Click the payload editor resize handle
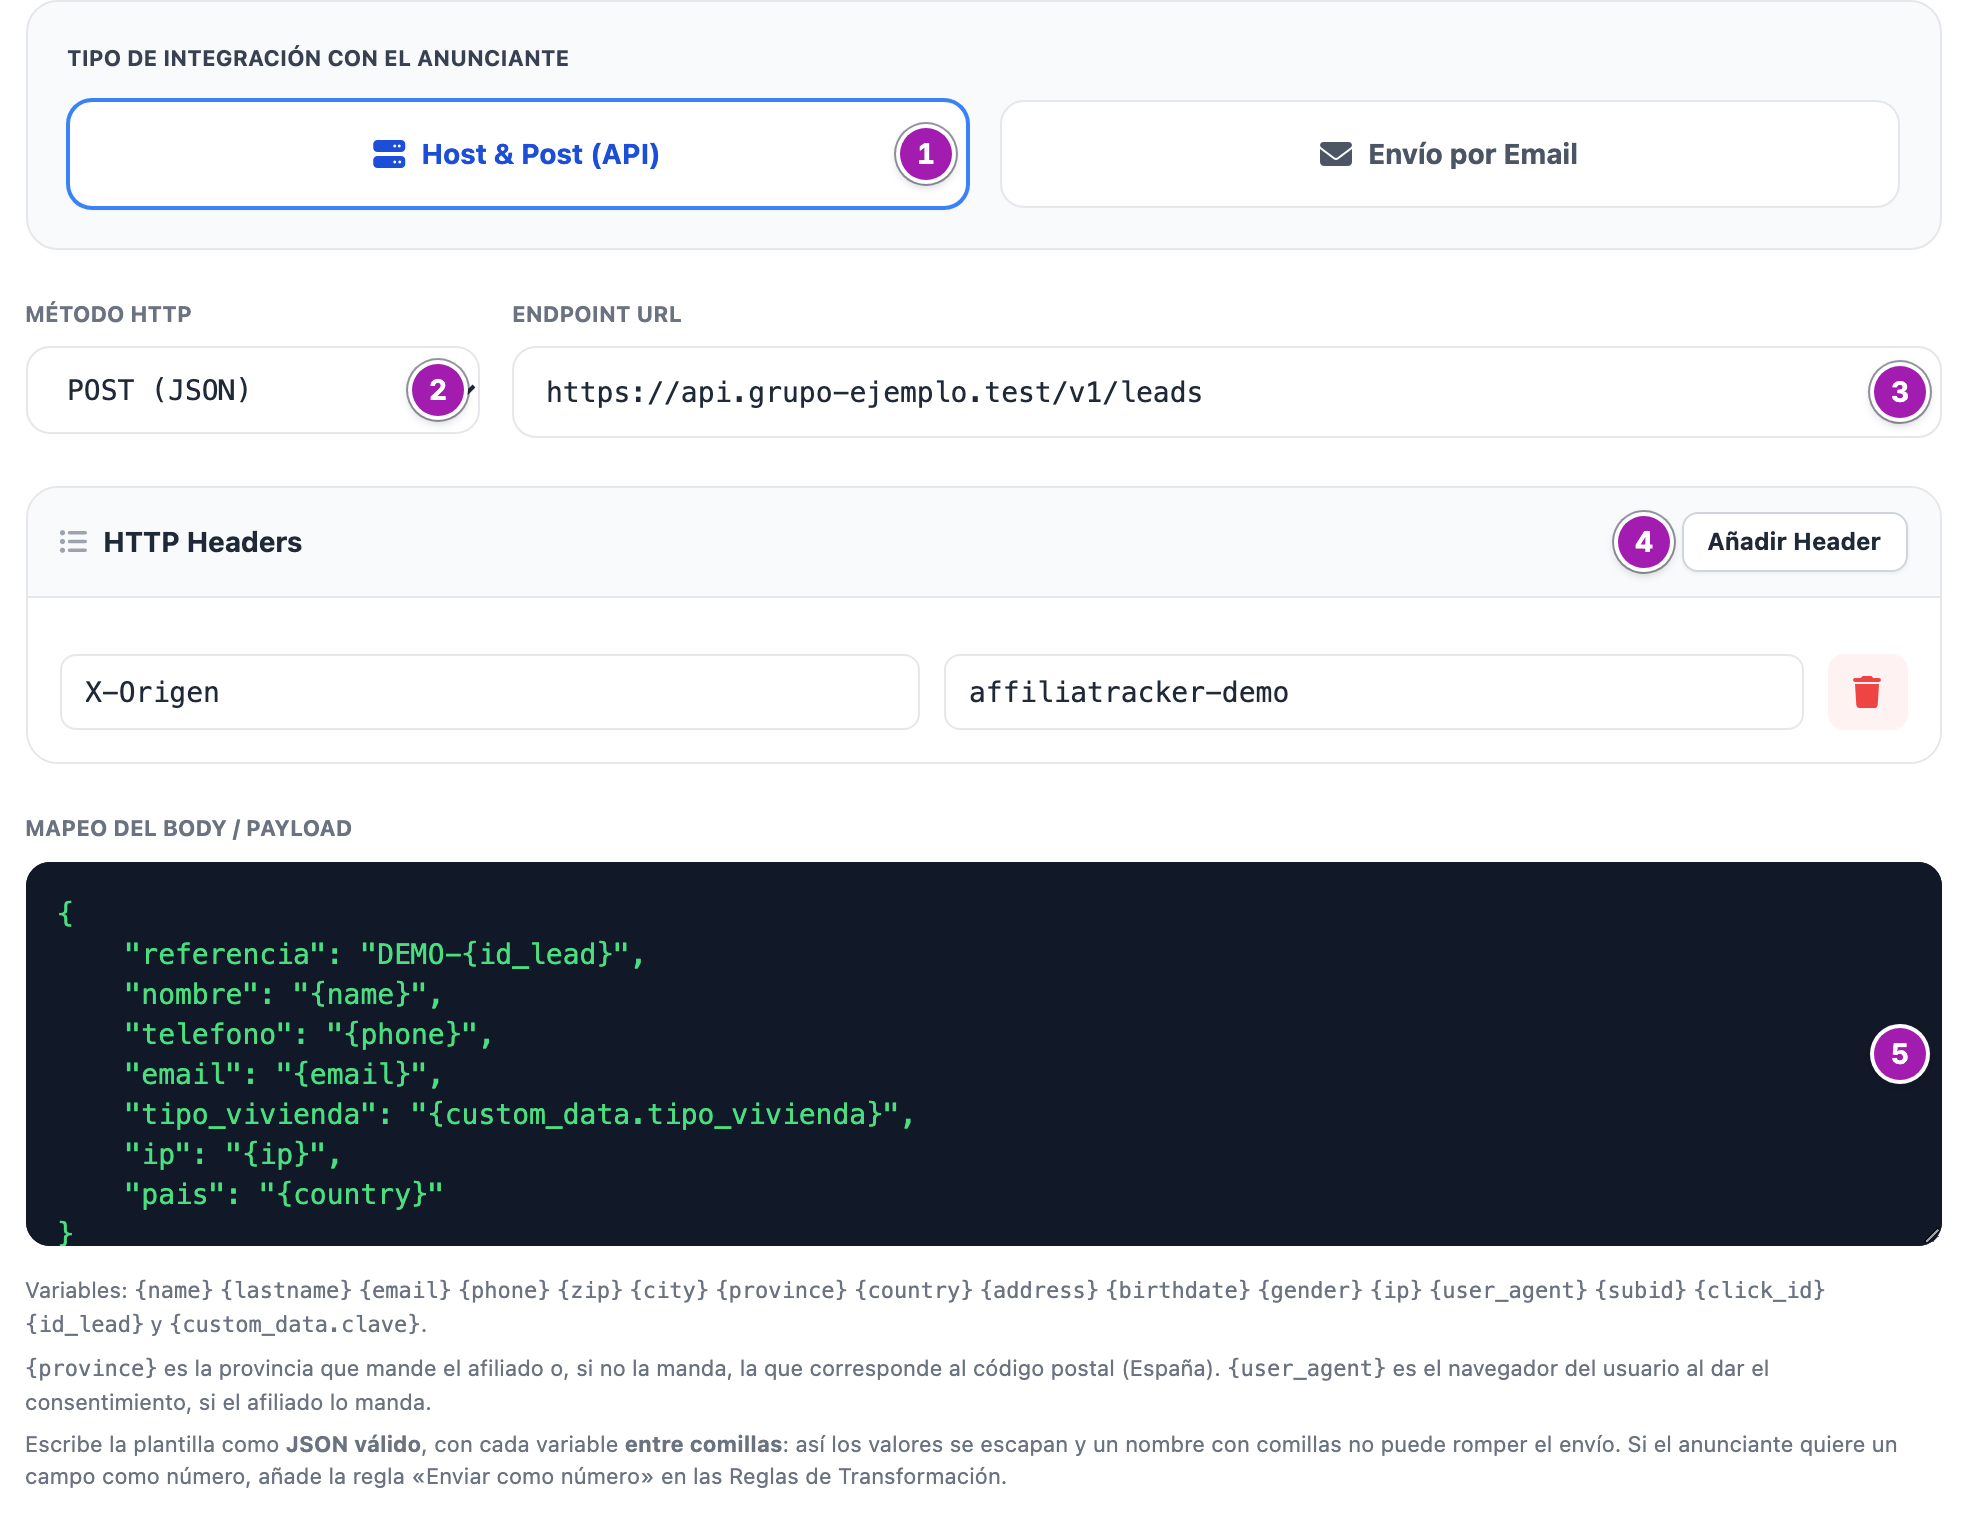The height and width of the screenshot is (1518, 1966). click(x=1931, y=1236)
